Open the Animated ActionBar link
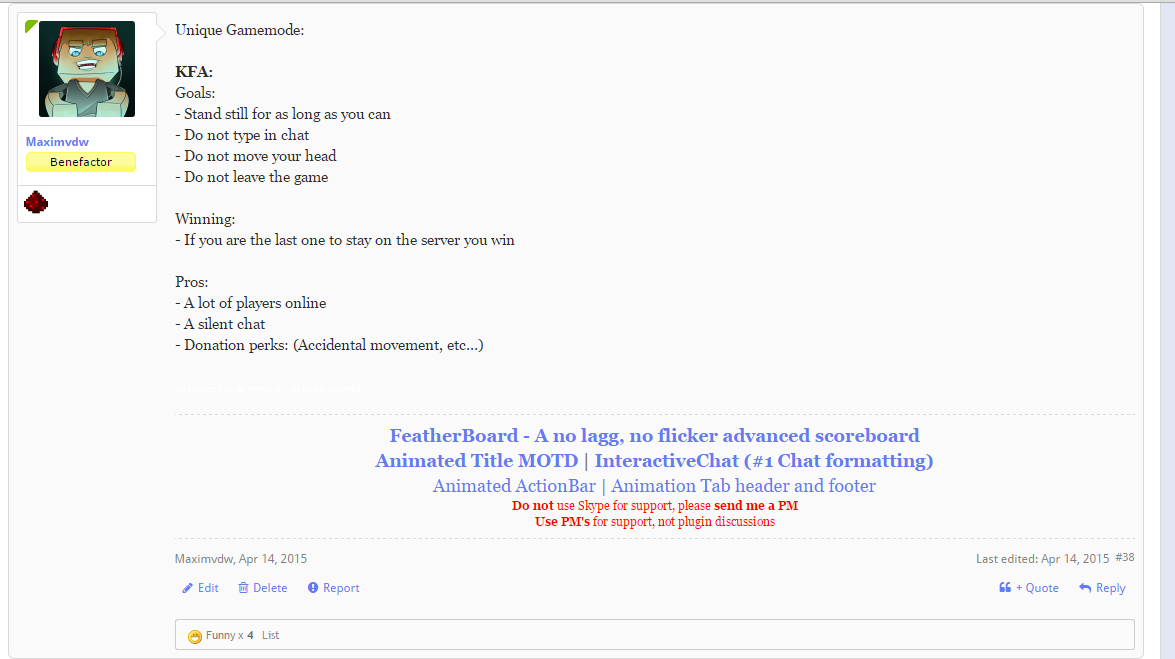 point(514,486)
